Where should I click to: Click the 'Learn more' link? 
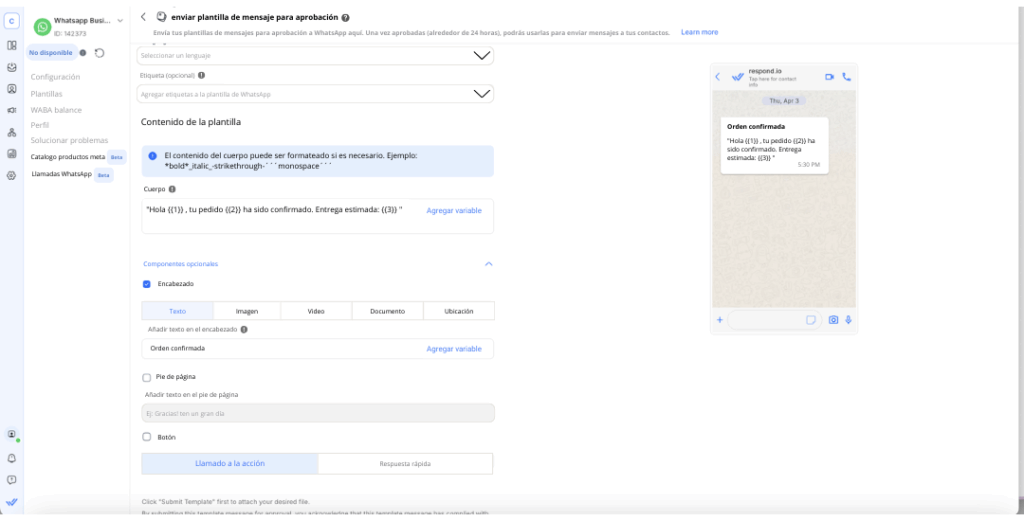[x=699, y=32]
